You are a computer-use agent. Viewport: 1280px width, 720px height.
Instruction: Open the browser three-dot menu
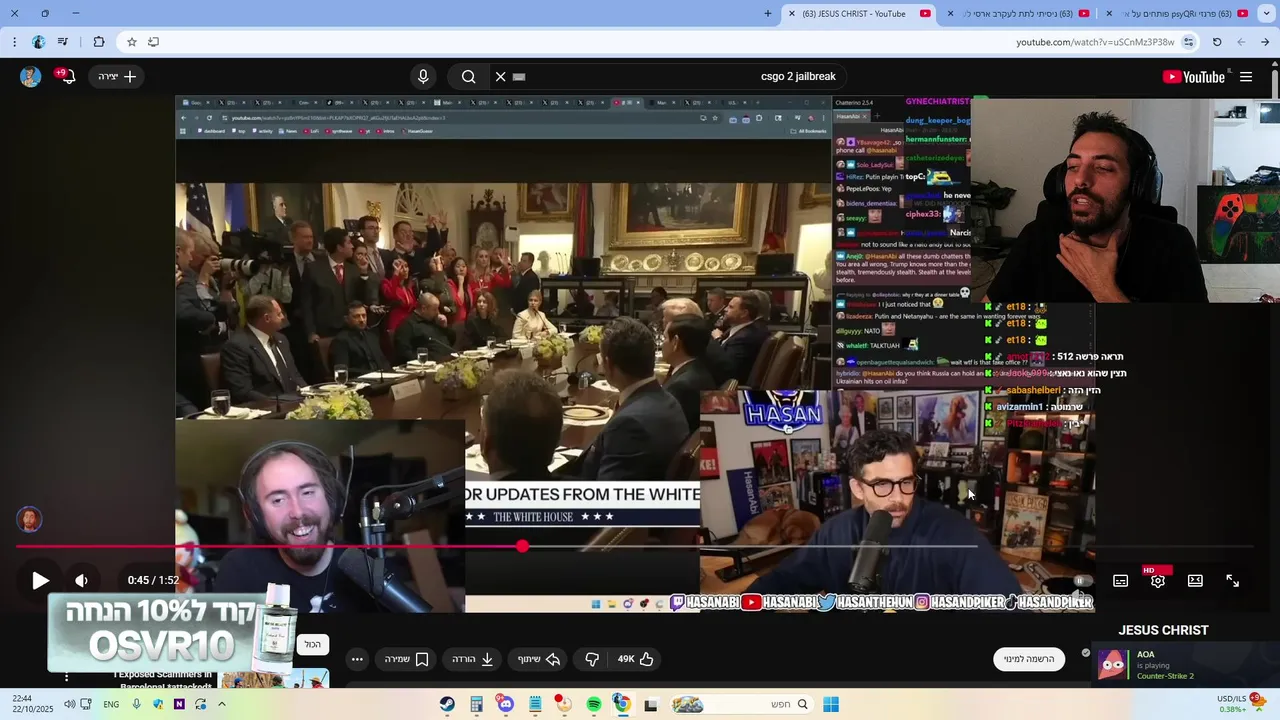(x=14, y=42)
